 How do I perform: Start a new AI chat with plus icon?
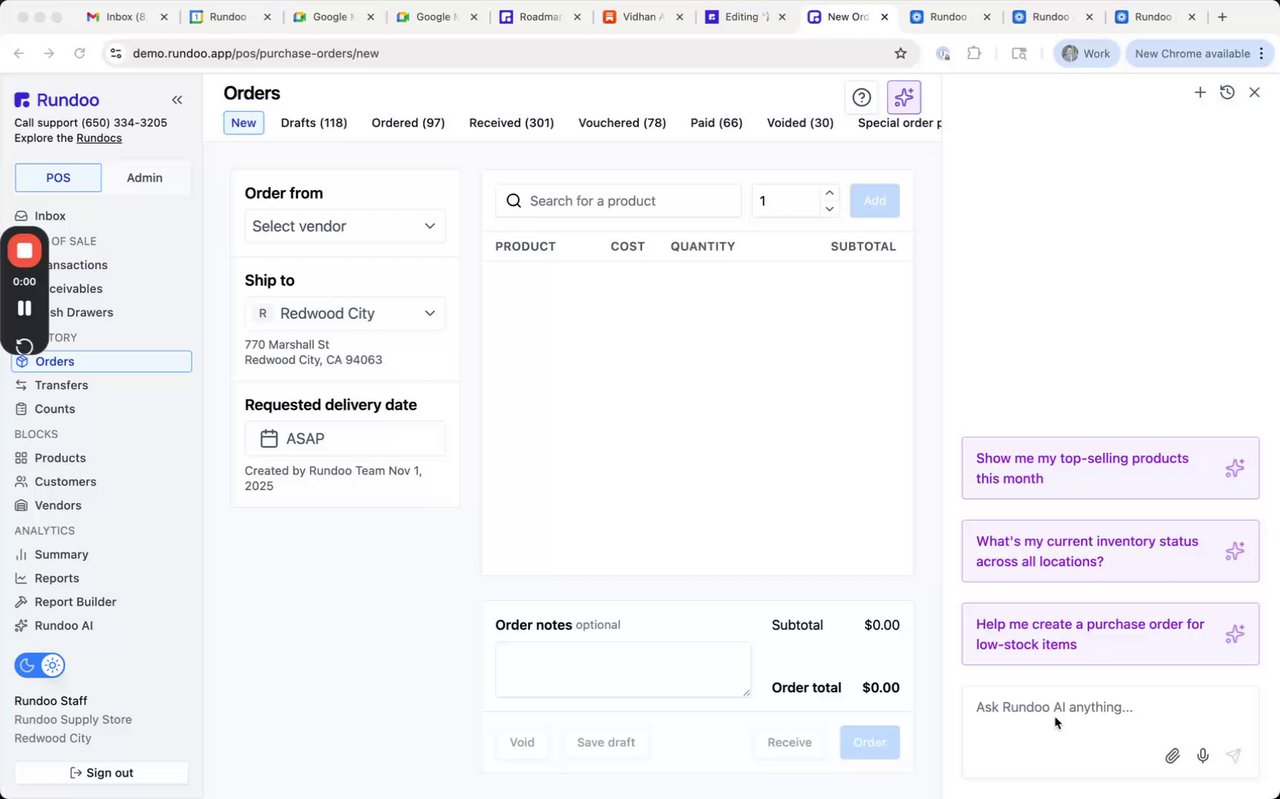(1200, 92)
